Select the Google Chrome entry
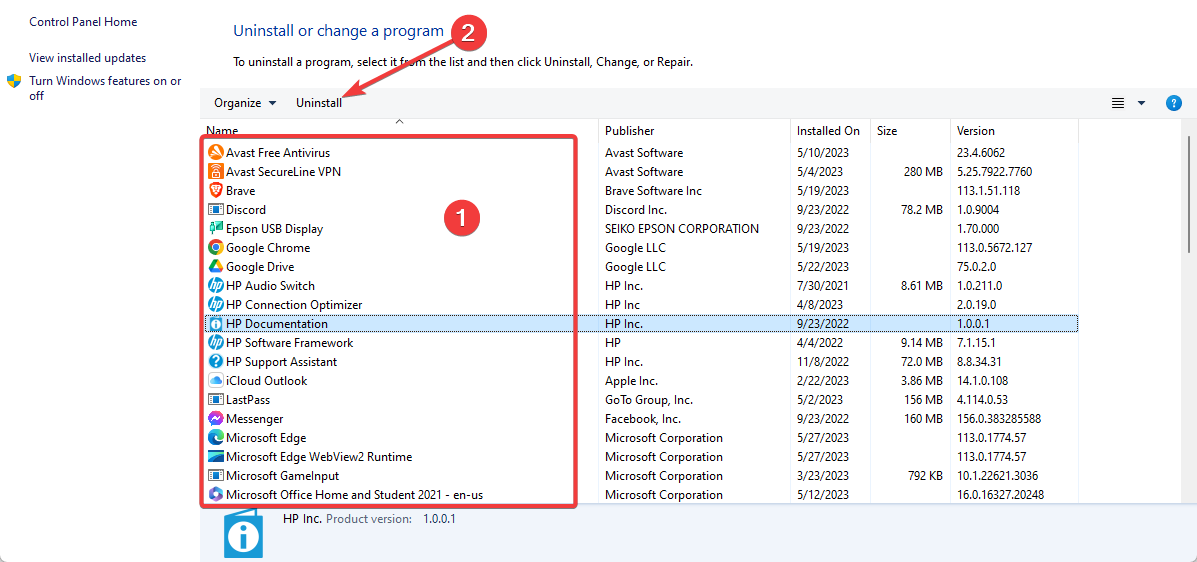 [268, 247]
